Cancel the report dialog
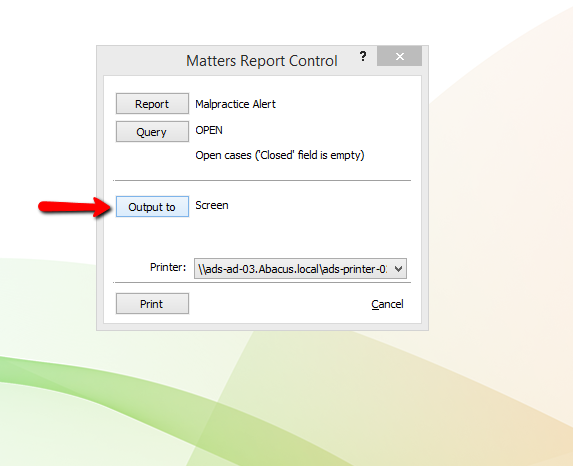 (x=387, y=304)
